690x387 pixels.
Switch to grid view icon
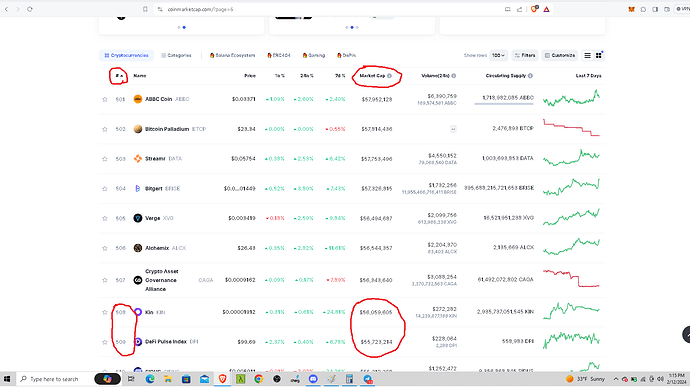(598, 55)
